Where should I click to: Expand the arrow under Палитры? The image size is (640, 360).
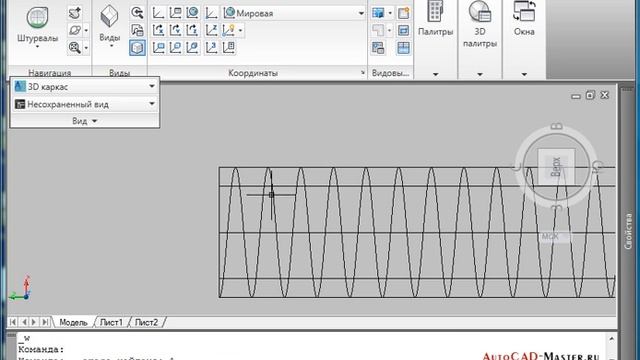click(436, 74)
